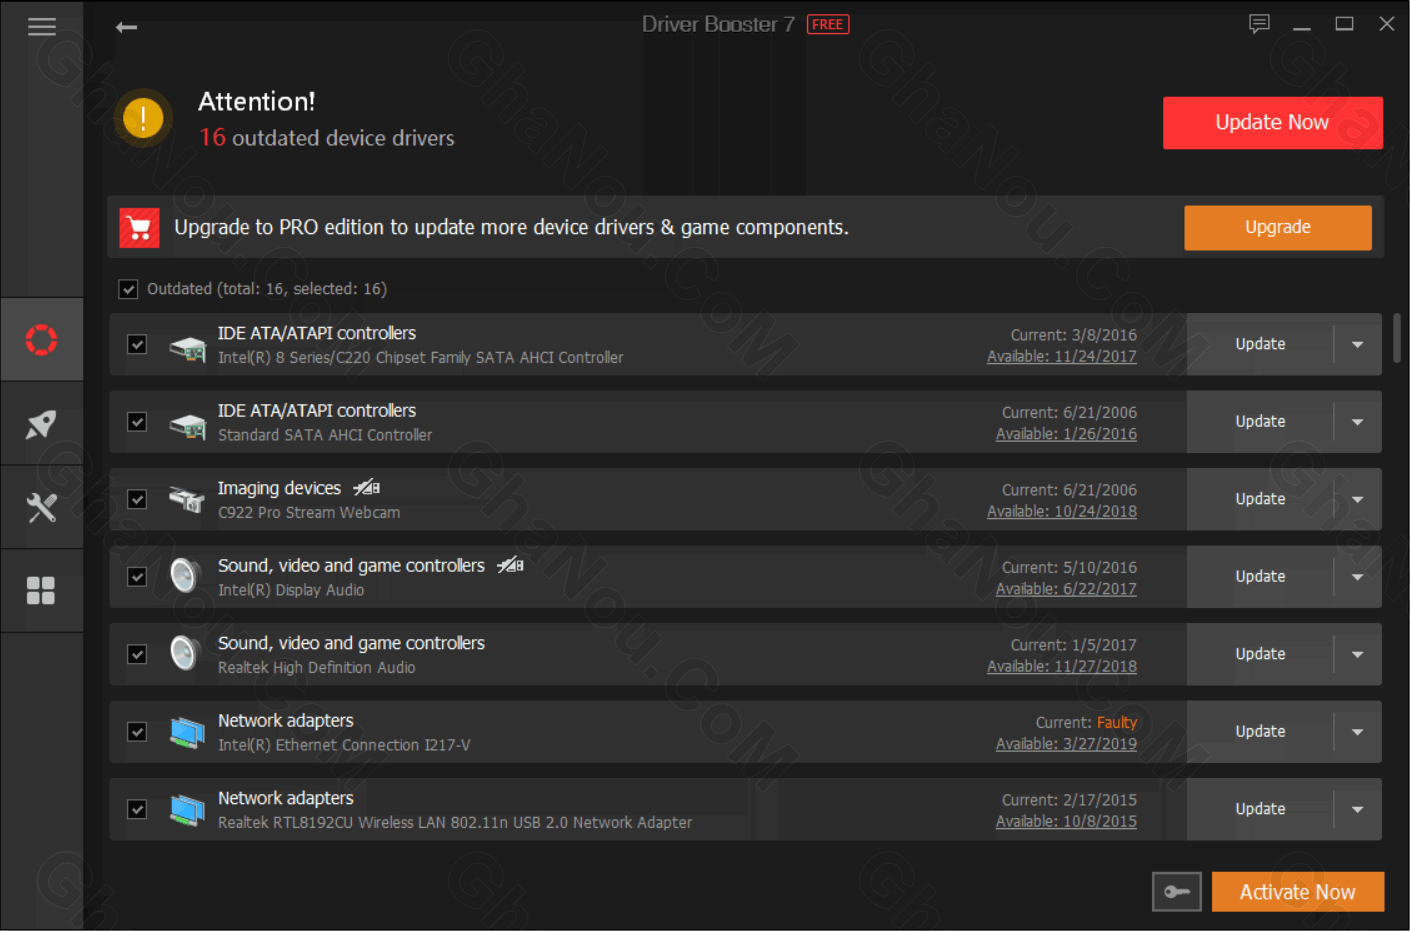The height and width of the screenshot is (931, 1410).
Task: Uncheck the Outdated select-all checkbox
Action: click(128, 289)
